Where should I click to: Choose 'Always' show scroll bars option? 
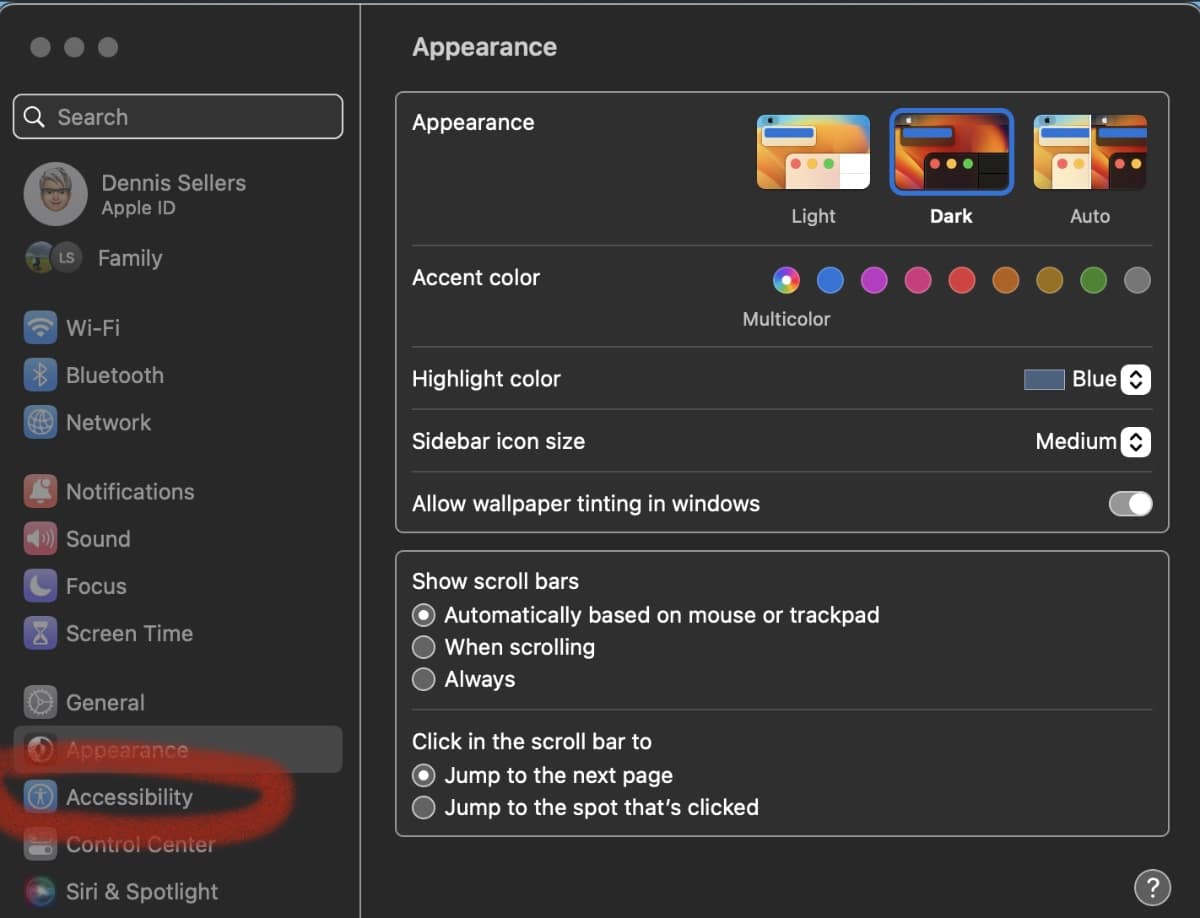tap(424, 679)
